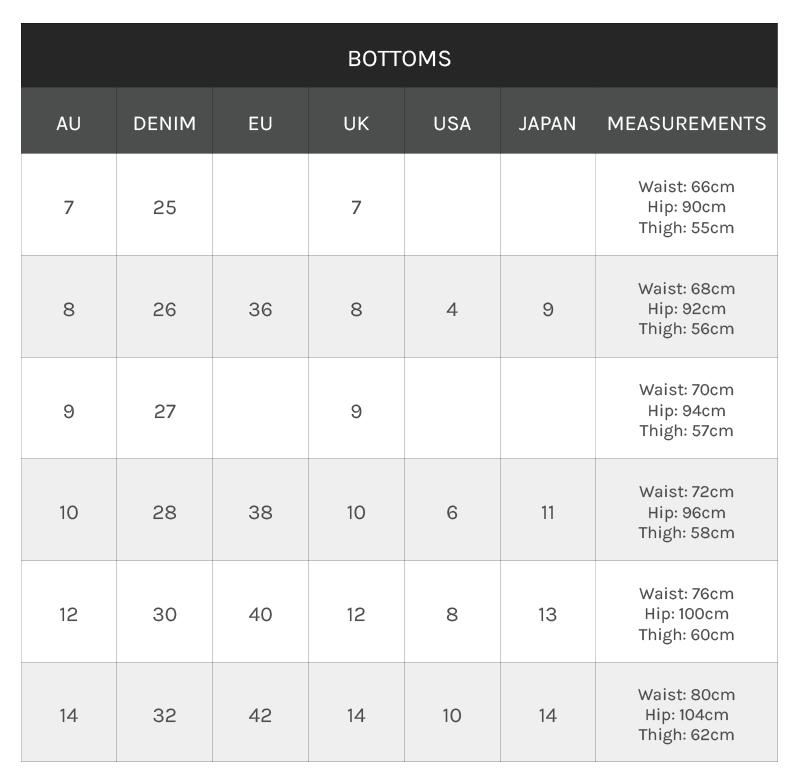Select EU size 42 cell
Image resolution: width=800 pixels, height=782 pixels.
pyautogui.click(x=260, y=715)
